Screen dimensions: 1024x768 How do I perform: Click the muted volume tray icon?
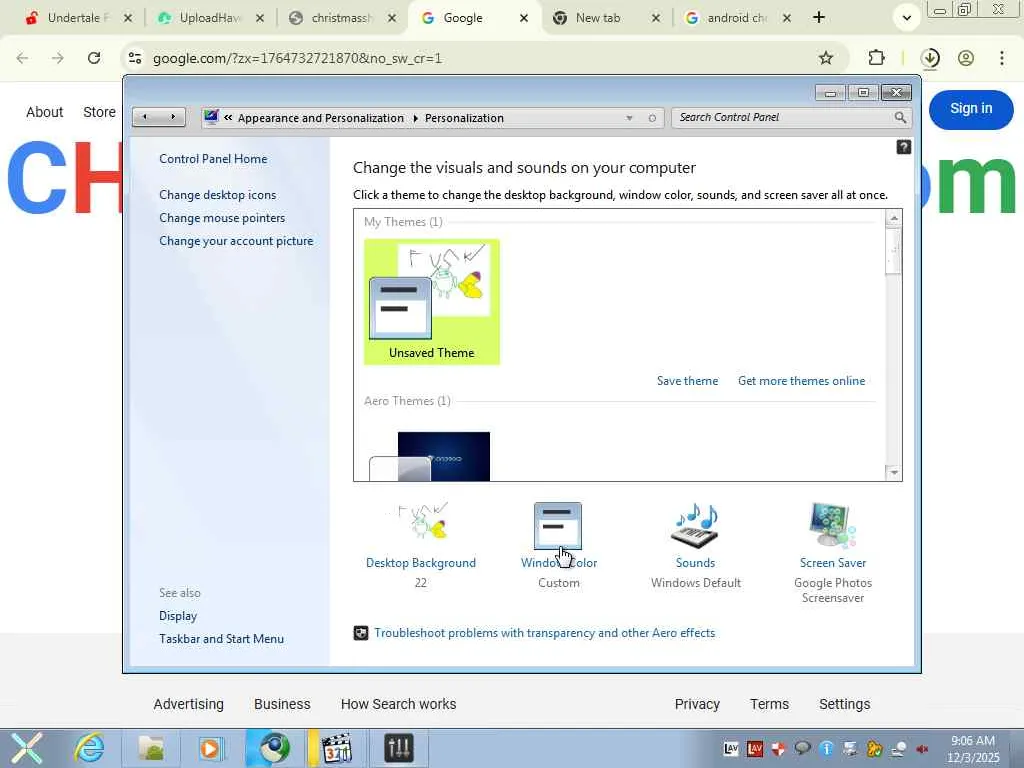[922, 748]
